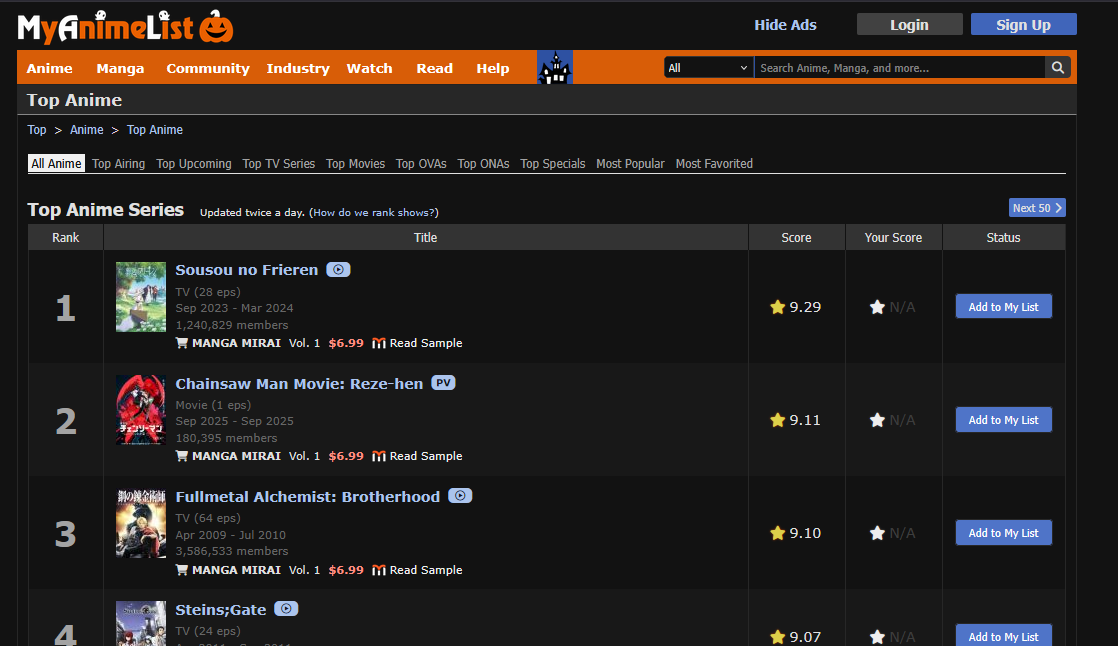
Task: Click the Hide Ads link
Action: [x=785, y=24]
